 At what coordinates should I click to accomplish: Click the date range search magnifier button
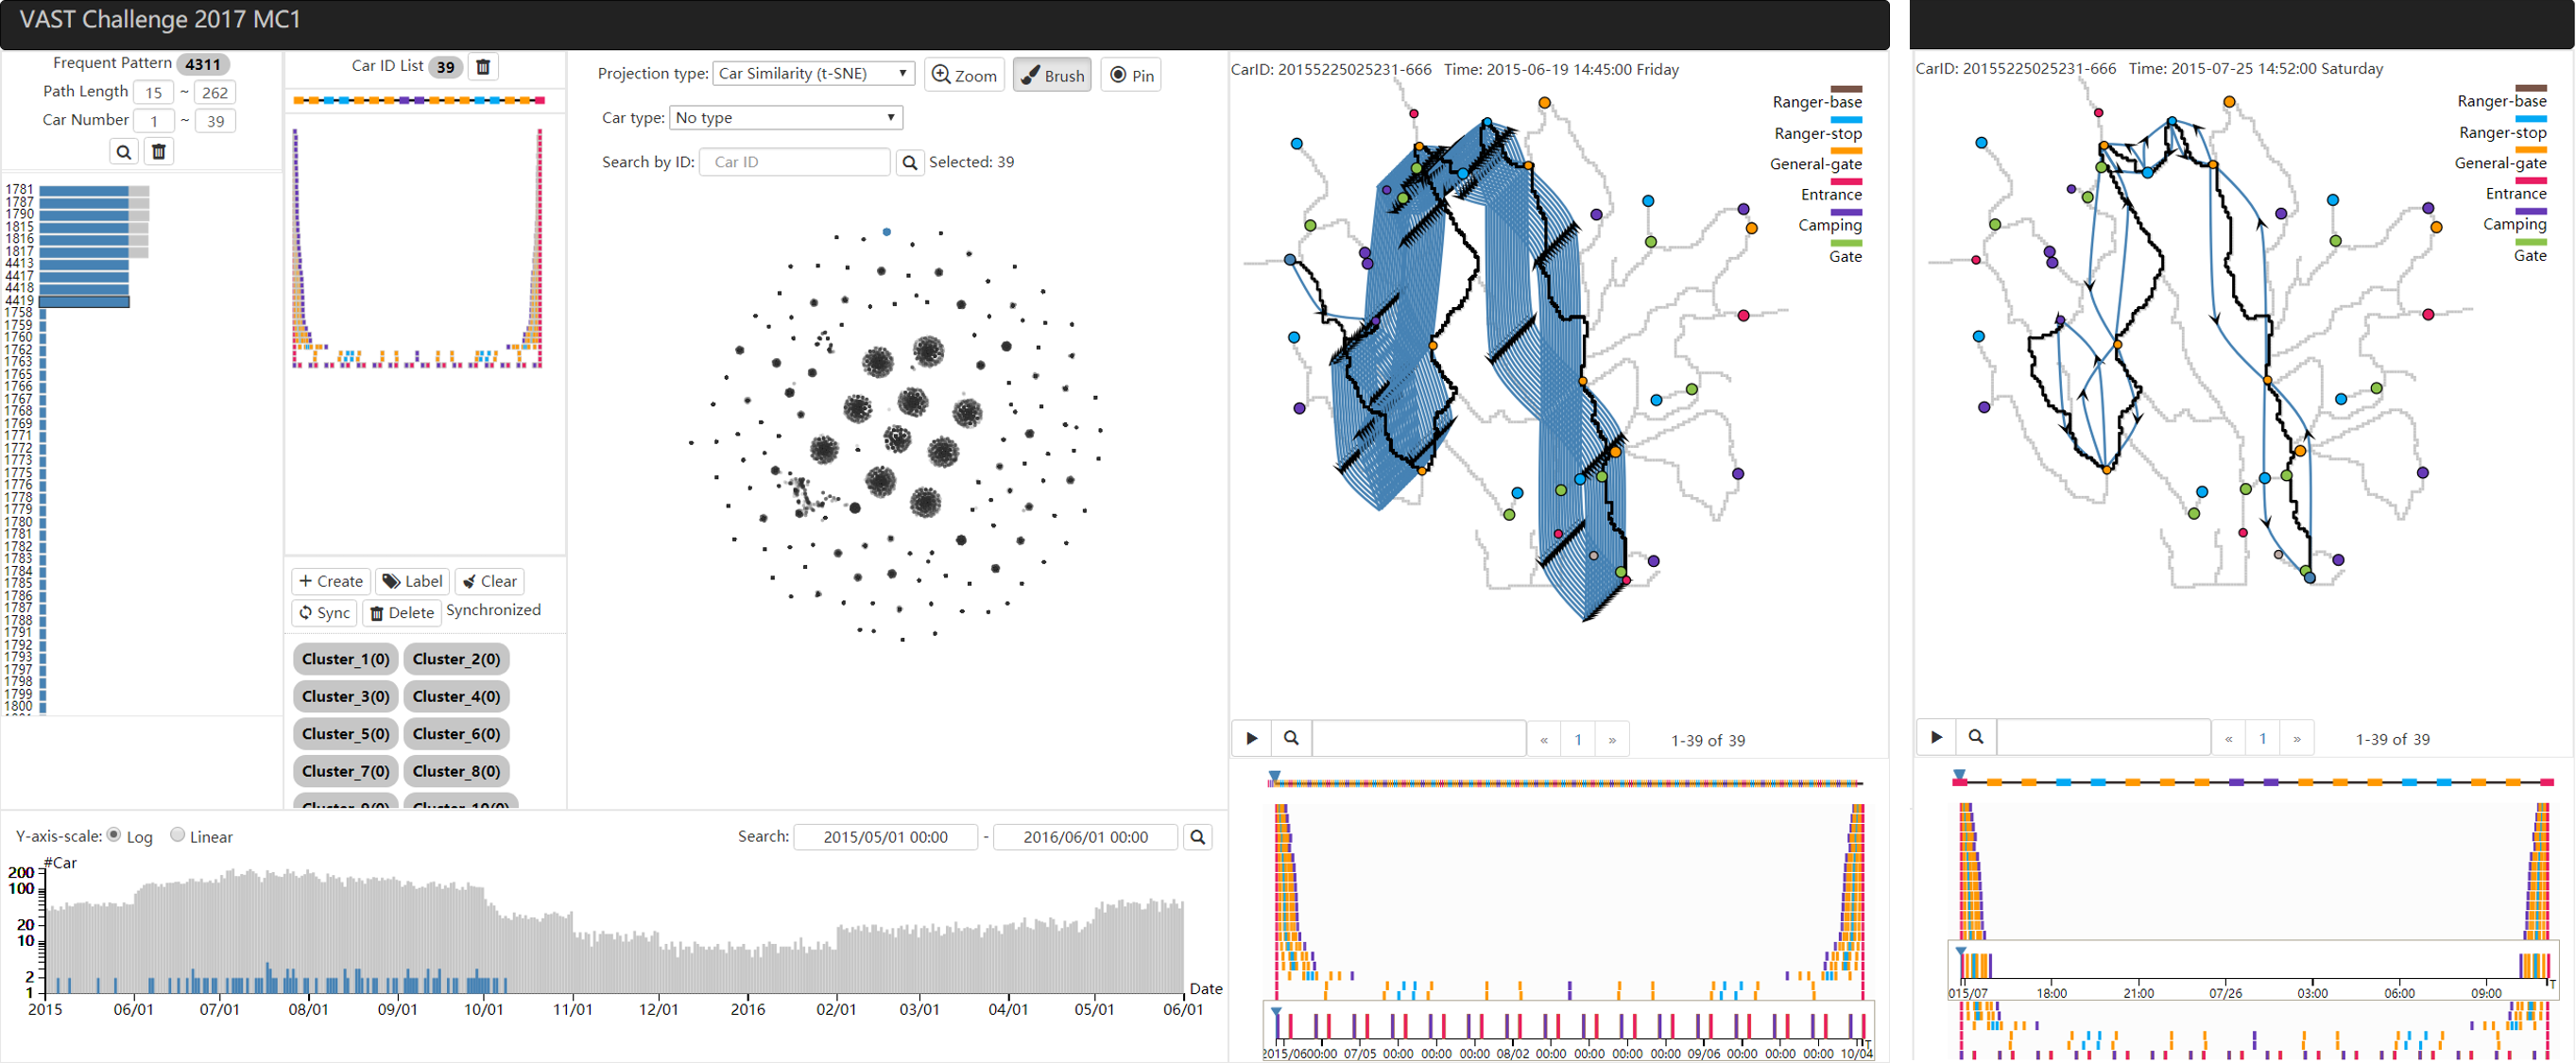(1197, 837)
